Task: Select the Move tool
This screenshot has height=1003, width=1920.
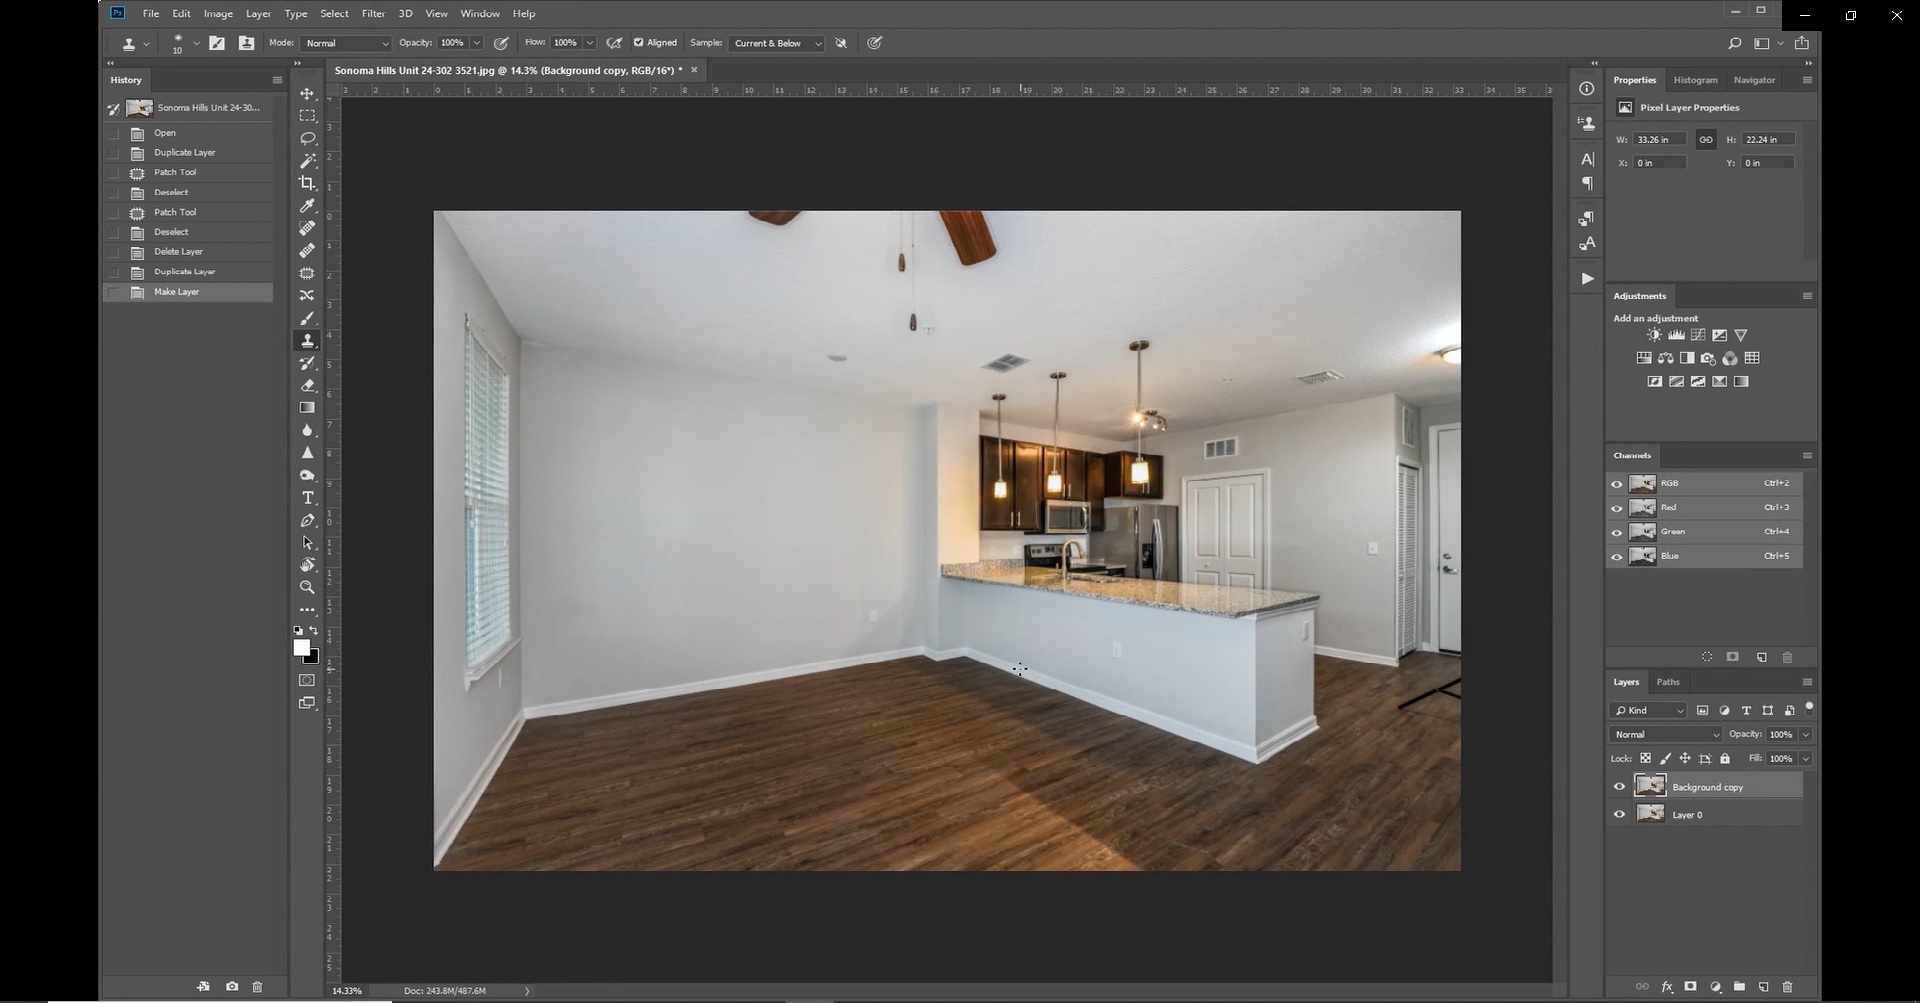Action: (307, 93)
